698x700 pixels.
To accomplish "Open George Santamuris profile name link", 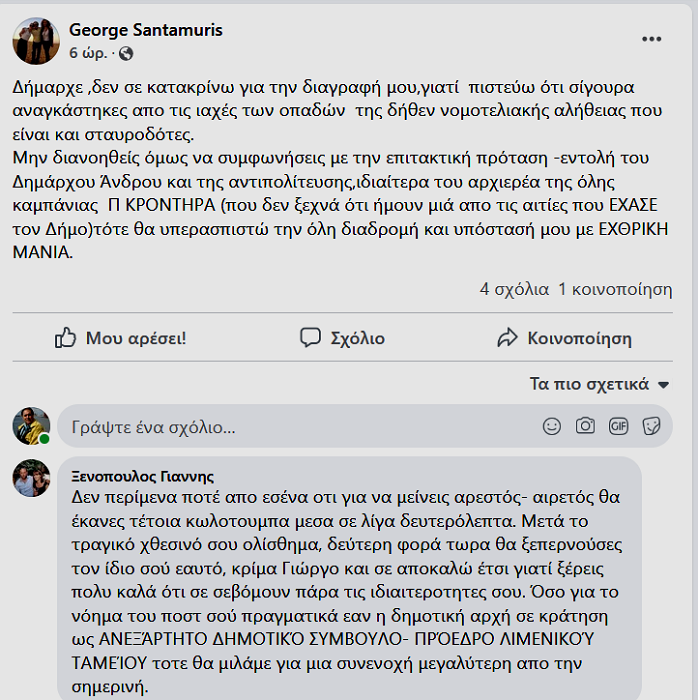I will pyautogui.click(x=145, y=28).
